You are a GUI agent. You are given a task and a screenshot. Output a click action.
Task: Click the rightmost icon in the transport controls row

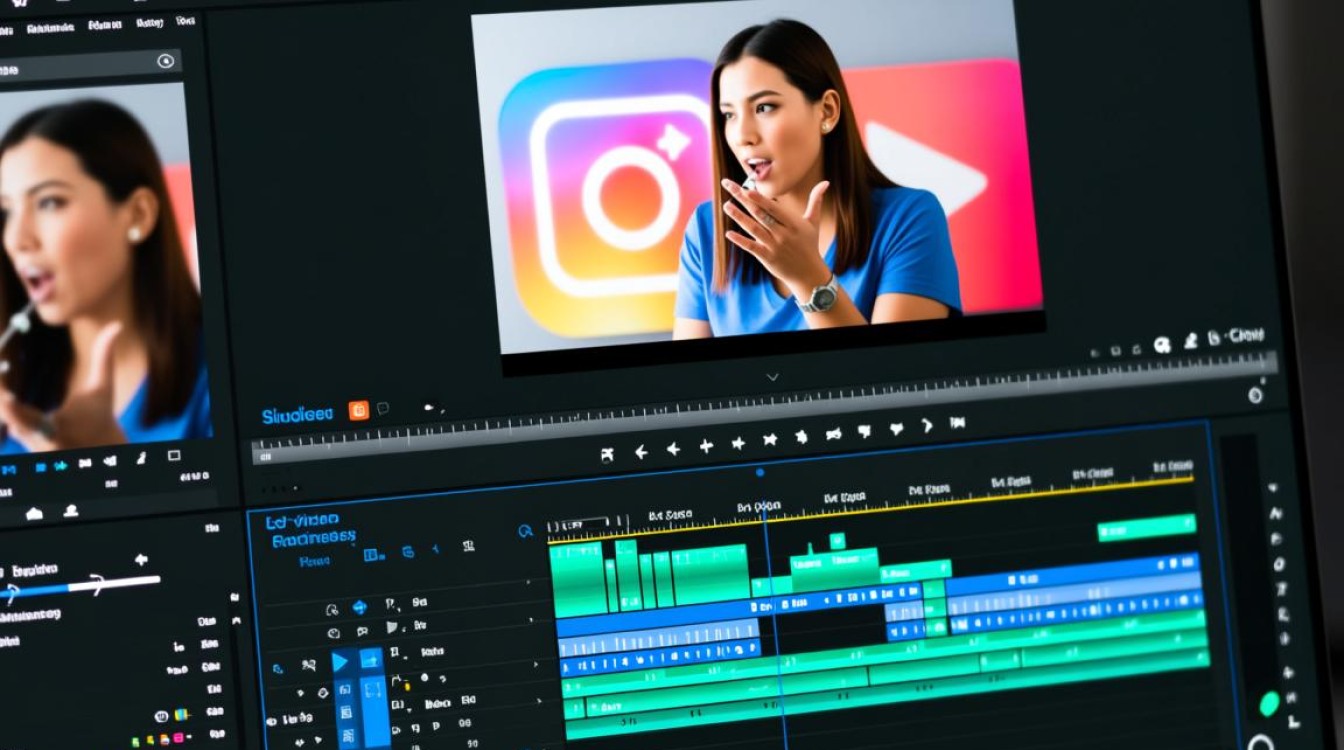957,423
